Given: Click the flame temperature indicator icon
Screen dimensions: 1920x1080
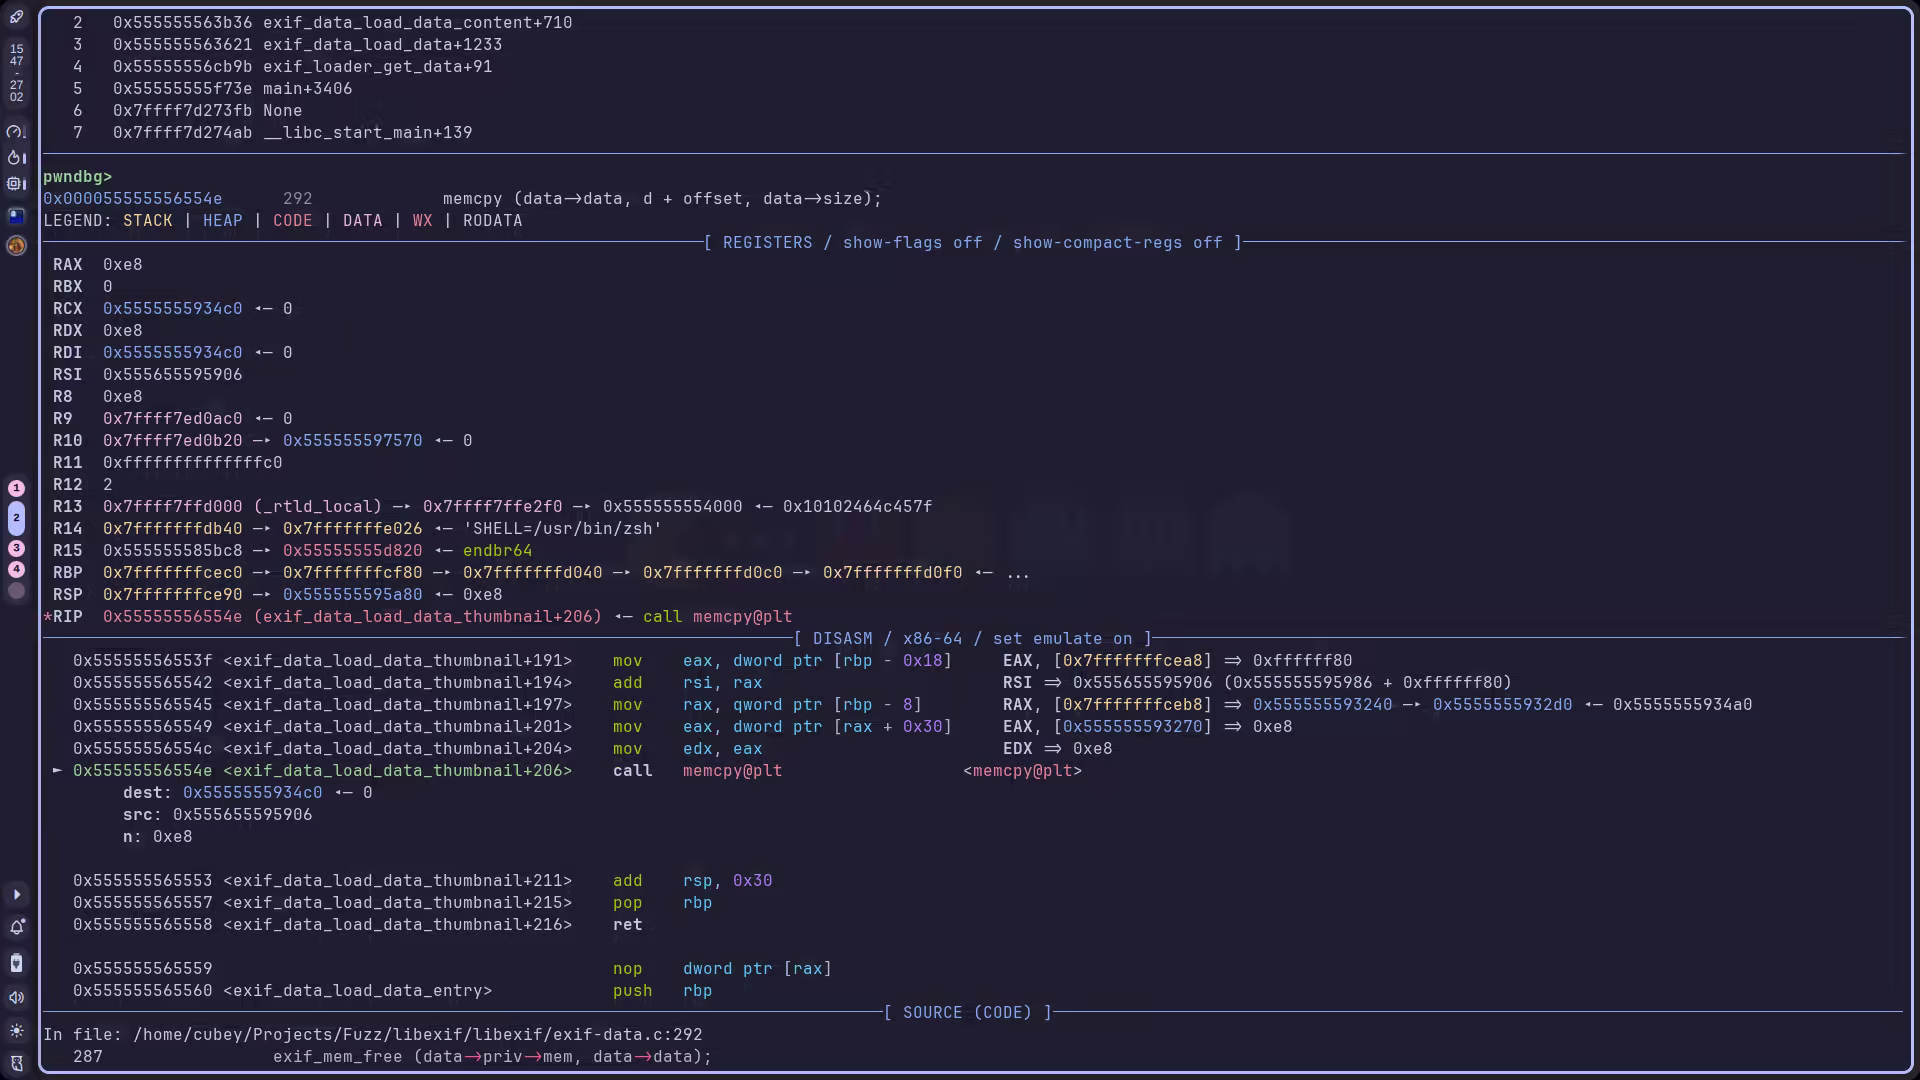Looking at the screenshot, I should tap(15, 157).
